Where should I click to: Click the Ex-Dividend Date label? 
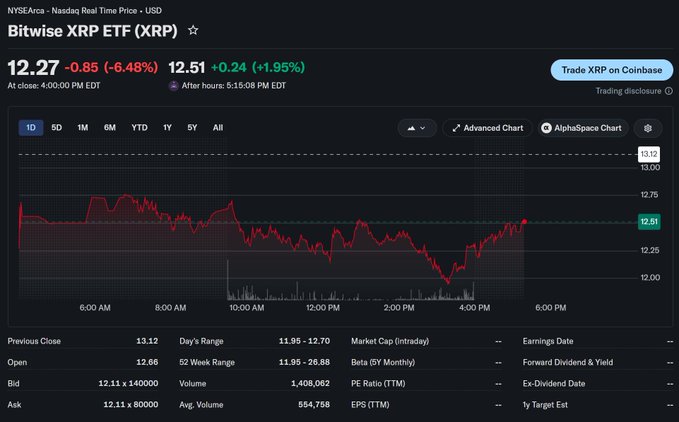[554, 383]
